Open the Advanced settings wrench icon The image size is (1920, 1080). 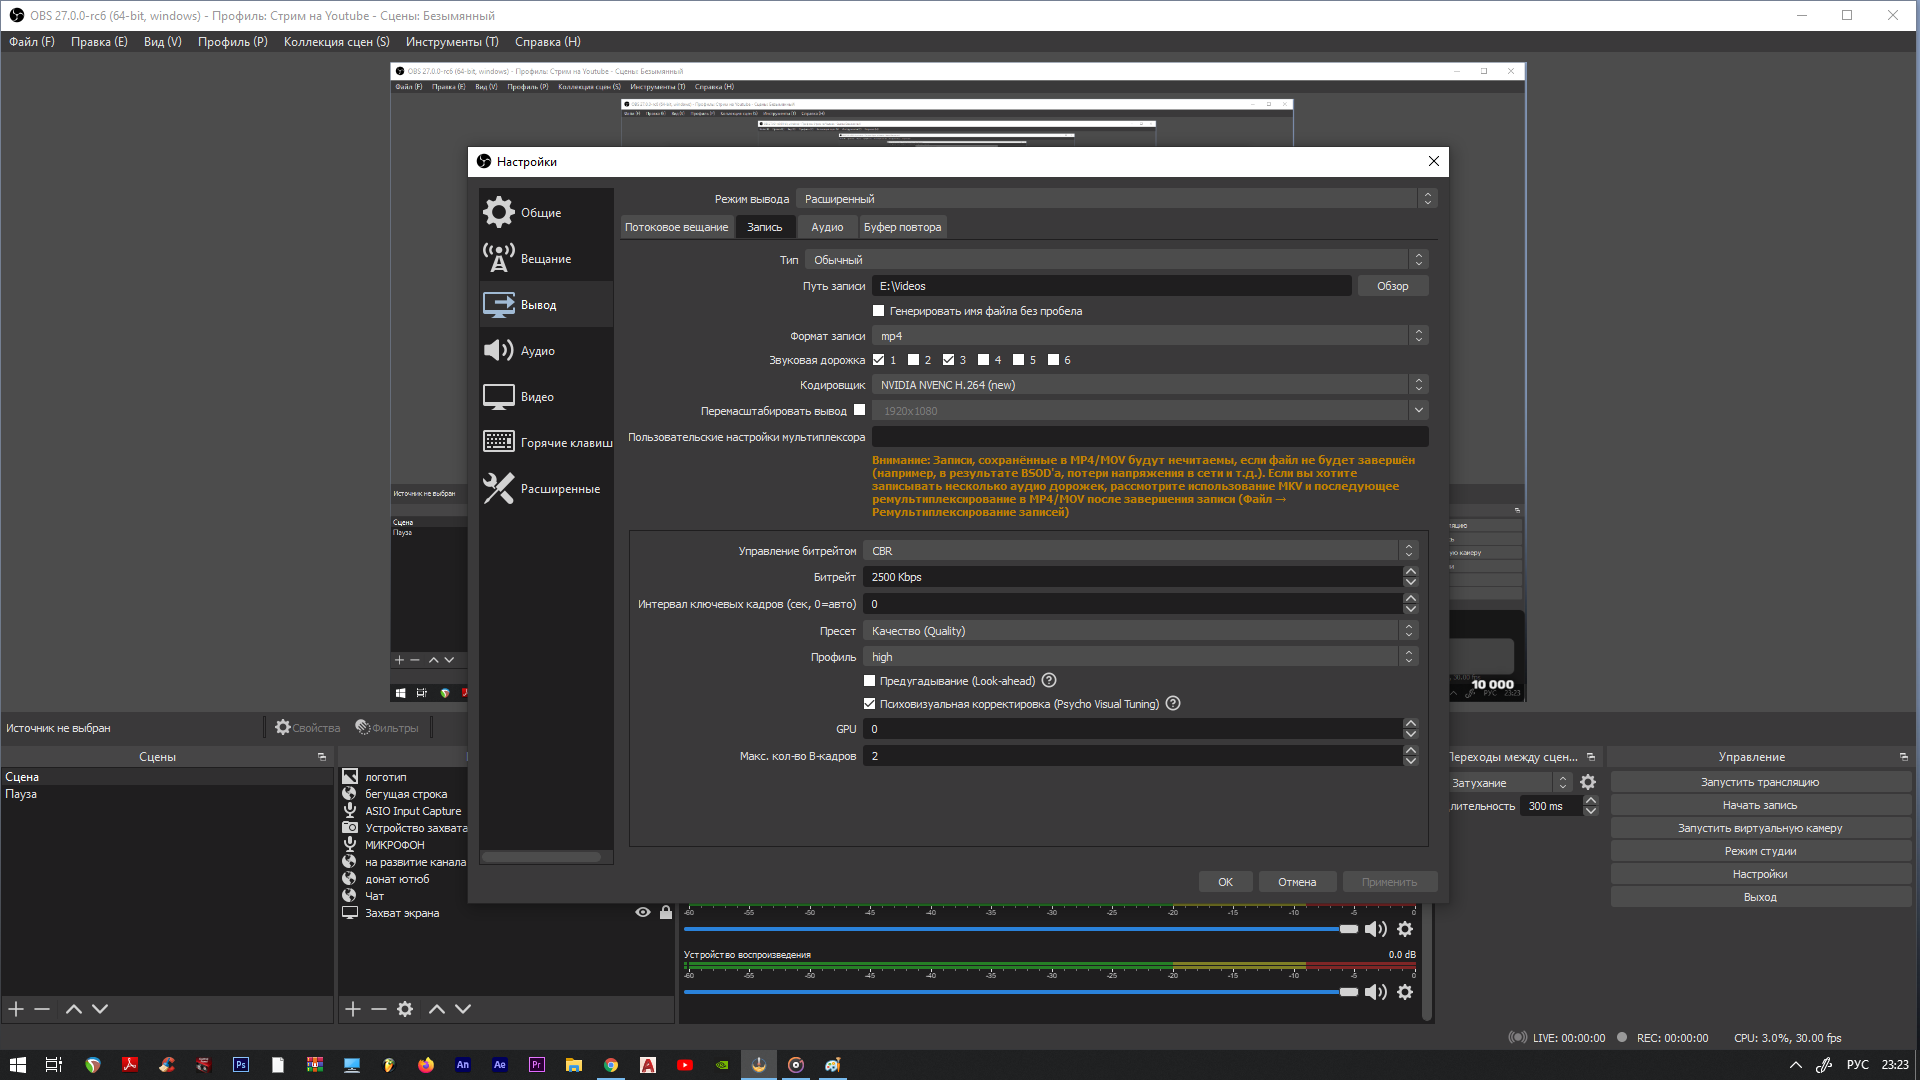click(x=498, y=489)
